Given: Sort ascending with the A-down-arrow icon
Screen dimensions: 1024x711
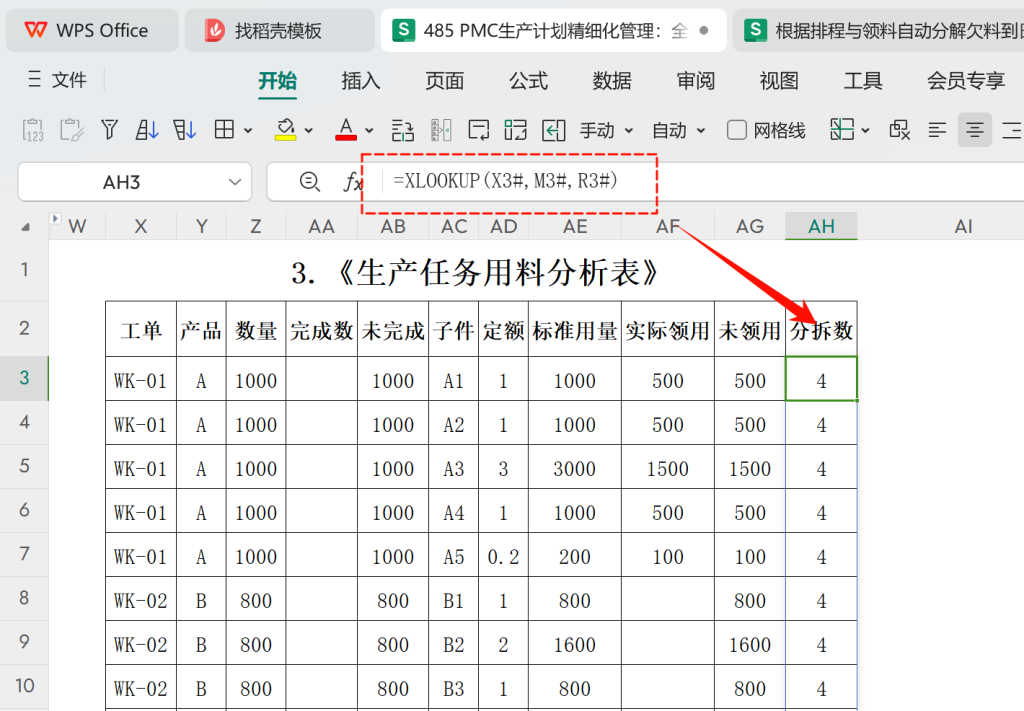Looking at the screenshot, I should click(147, 130).
